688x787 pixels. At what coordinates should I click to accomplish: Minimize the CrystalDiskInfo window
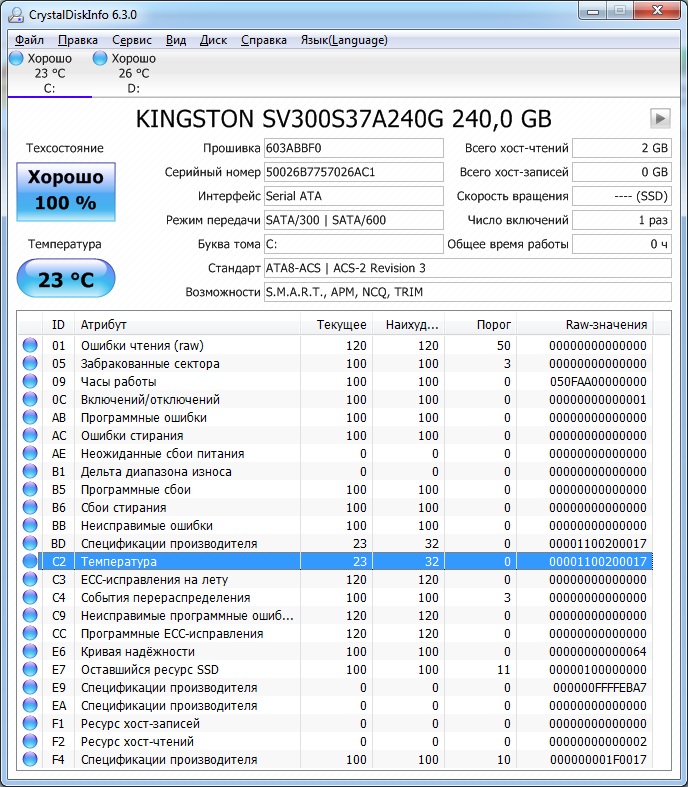tap(593, 11)
